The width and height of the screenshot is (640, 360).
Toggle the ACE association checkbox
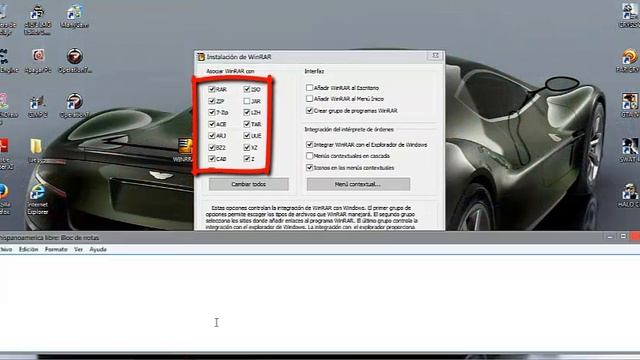211,124
